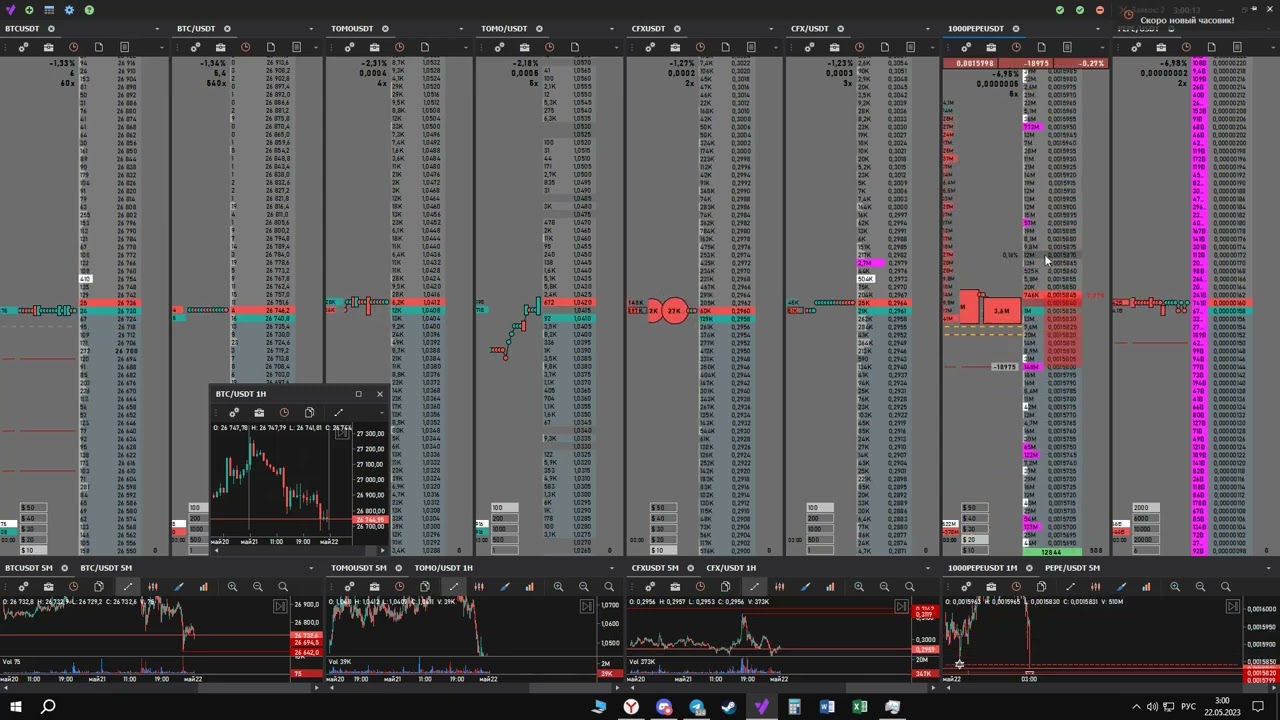Select brush tool in 1000PEPEUSDT 1M chart toolbar
The height and width of the screenshot is (720, 1280).
pos(1121,586)
